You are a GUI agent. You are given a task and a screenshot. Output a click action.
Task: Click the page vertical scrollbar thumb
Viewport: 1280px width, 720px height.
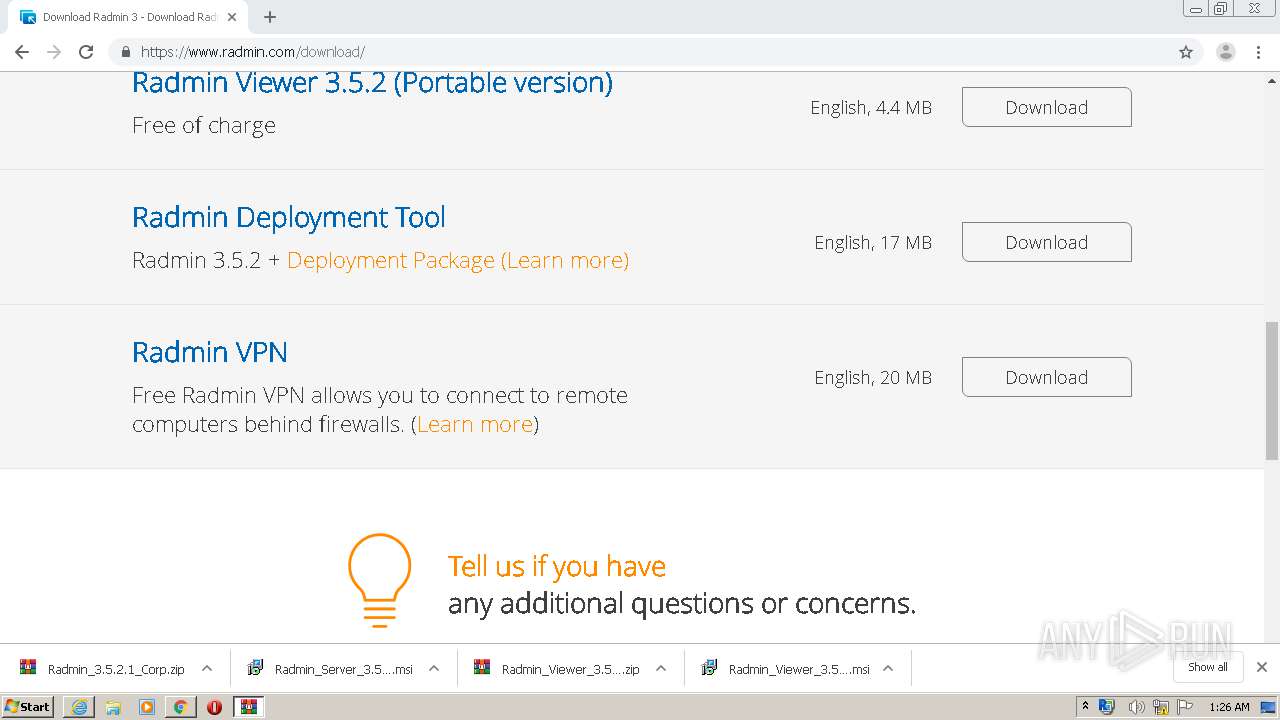click(1272, 390)
